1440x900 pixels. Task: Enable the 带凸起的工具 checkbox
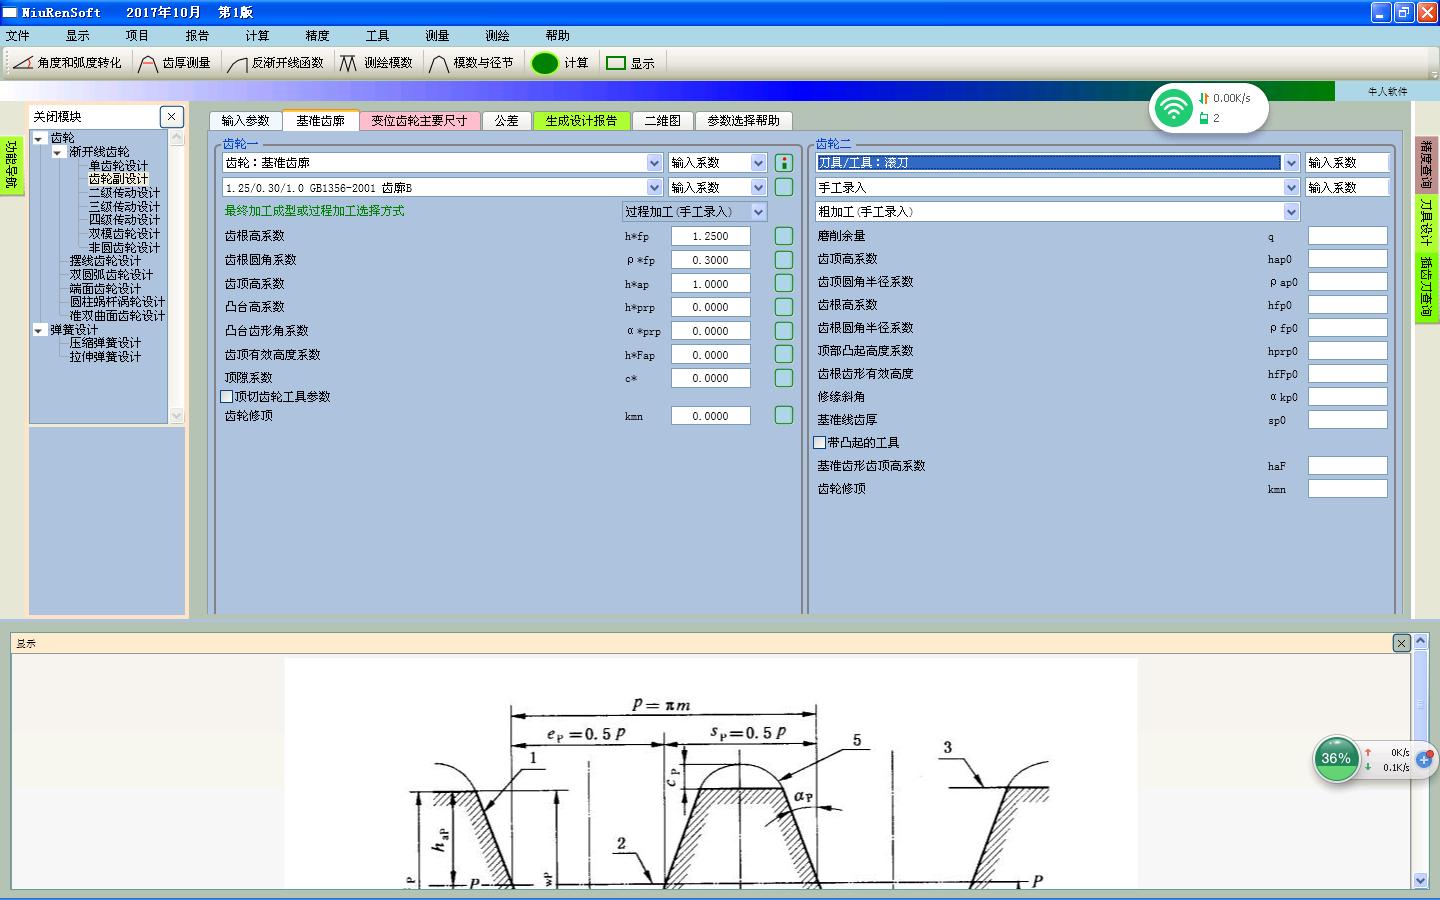click(x=820, y=442)
